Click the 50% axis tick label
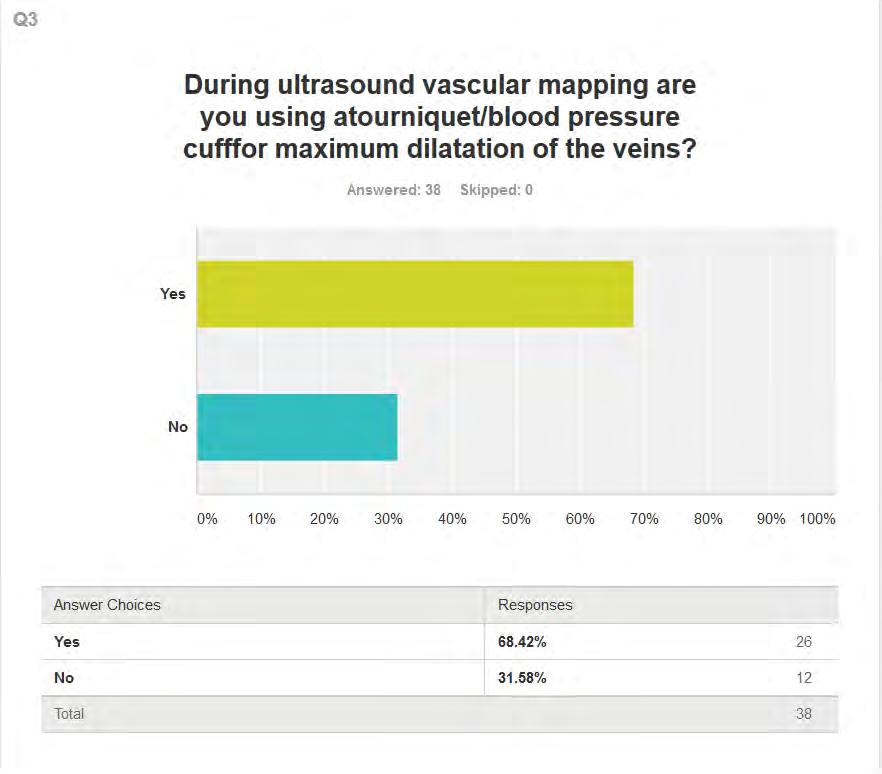The image size is (882, 774). 516,519
